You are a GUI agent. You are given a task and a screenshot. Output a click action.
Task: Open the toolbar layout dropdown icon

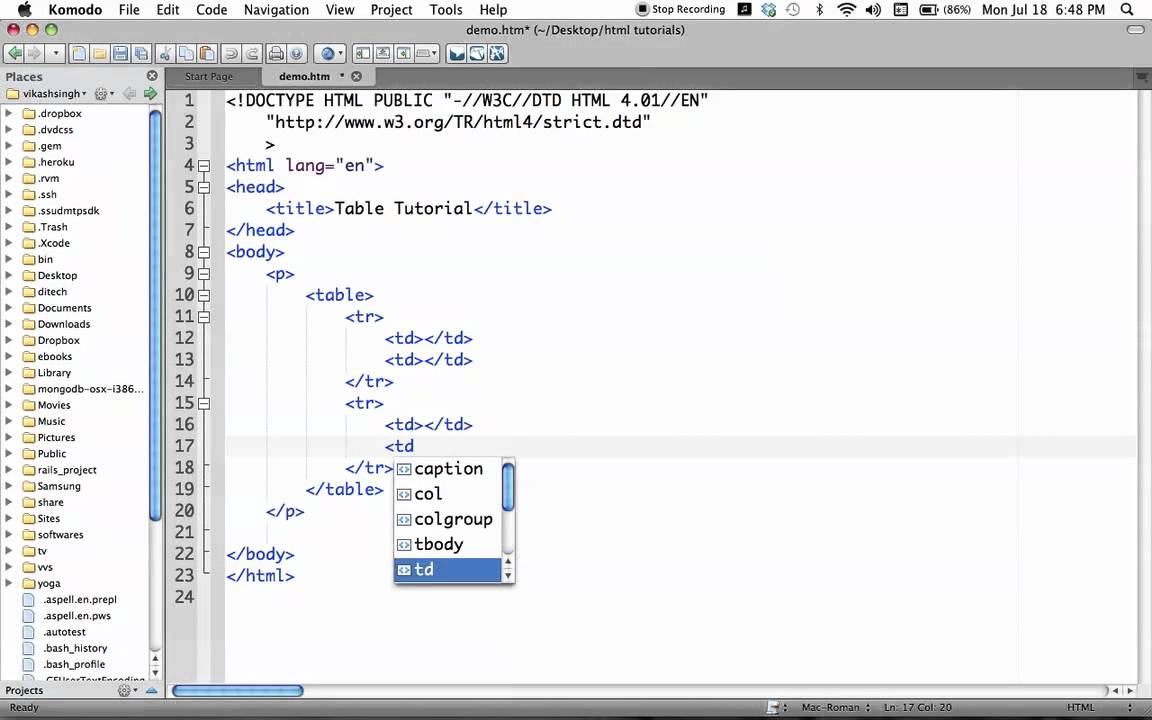click(427, 54)
